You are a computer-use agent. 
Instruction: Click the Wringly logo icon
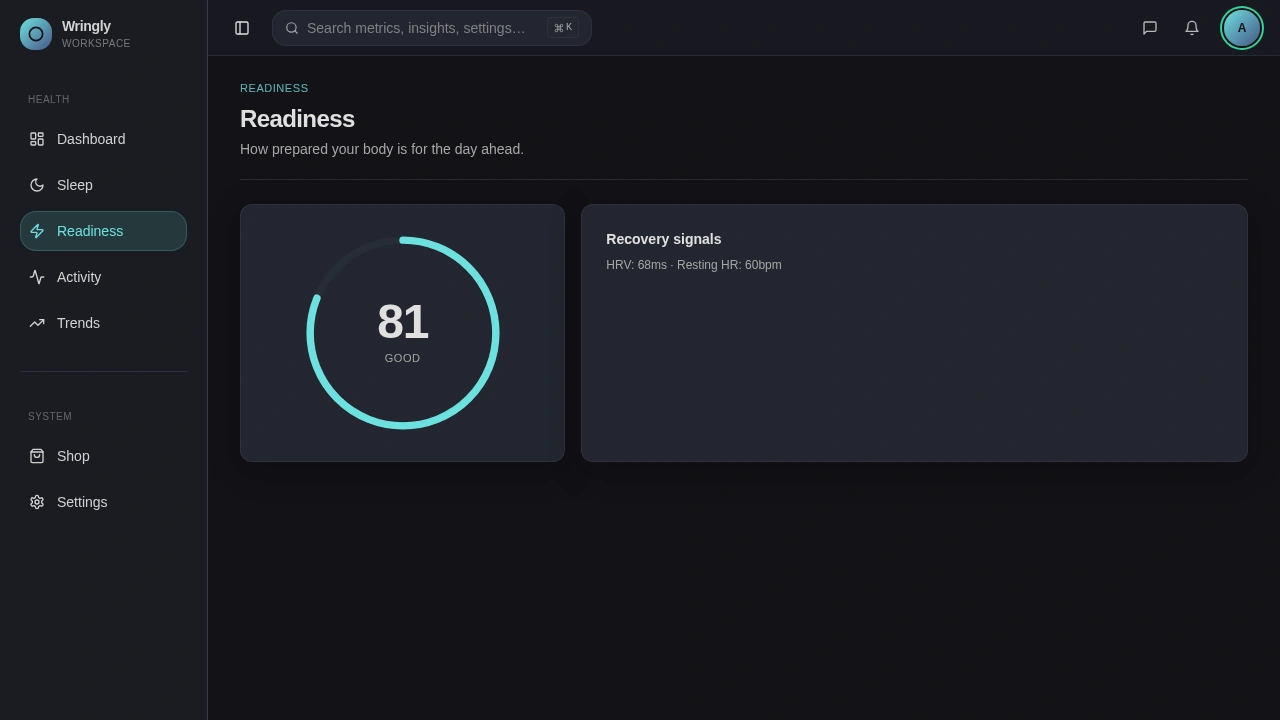point(36,34)
